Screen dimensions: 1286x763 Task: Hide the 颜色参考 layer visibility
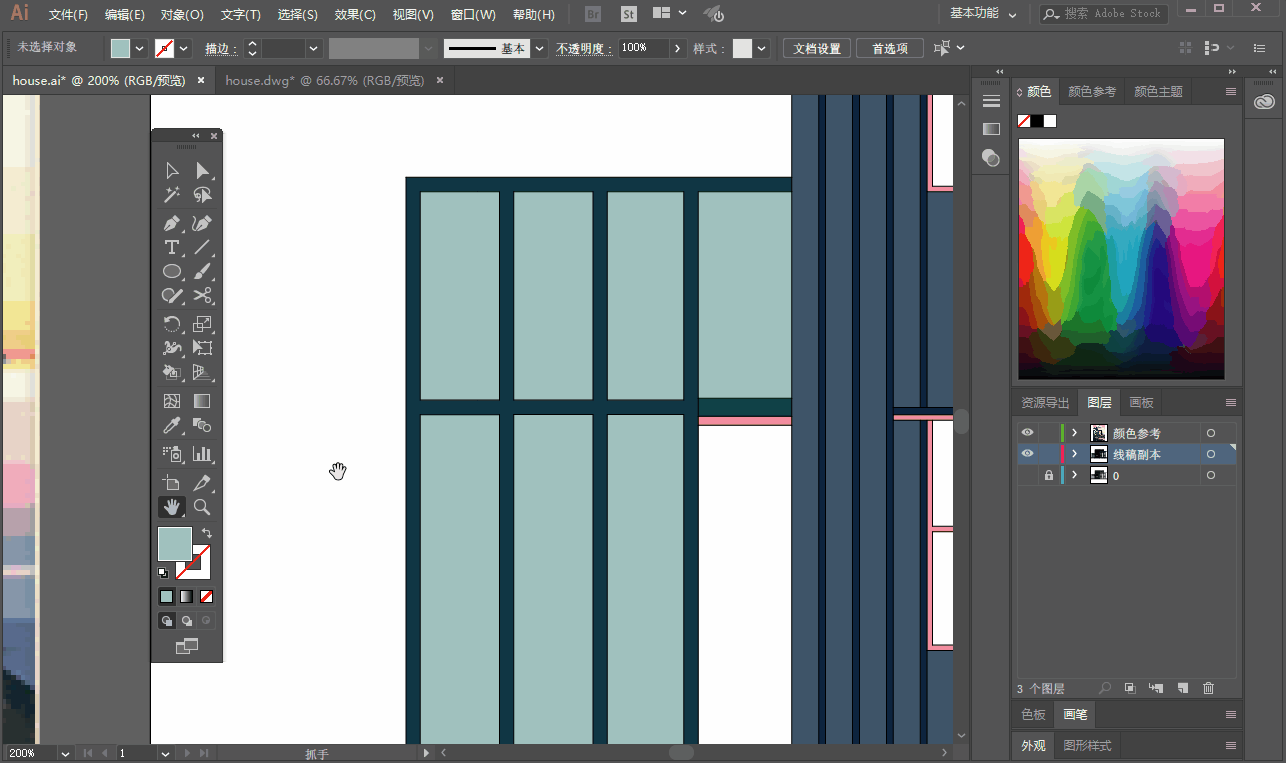click(x=1027, y=433)
